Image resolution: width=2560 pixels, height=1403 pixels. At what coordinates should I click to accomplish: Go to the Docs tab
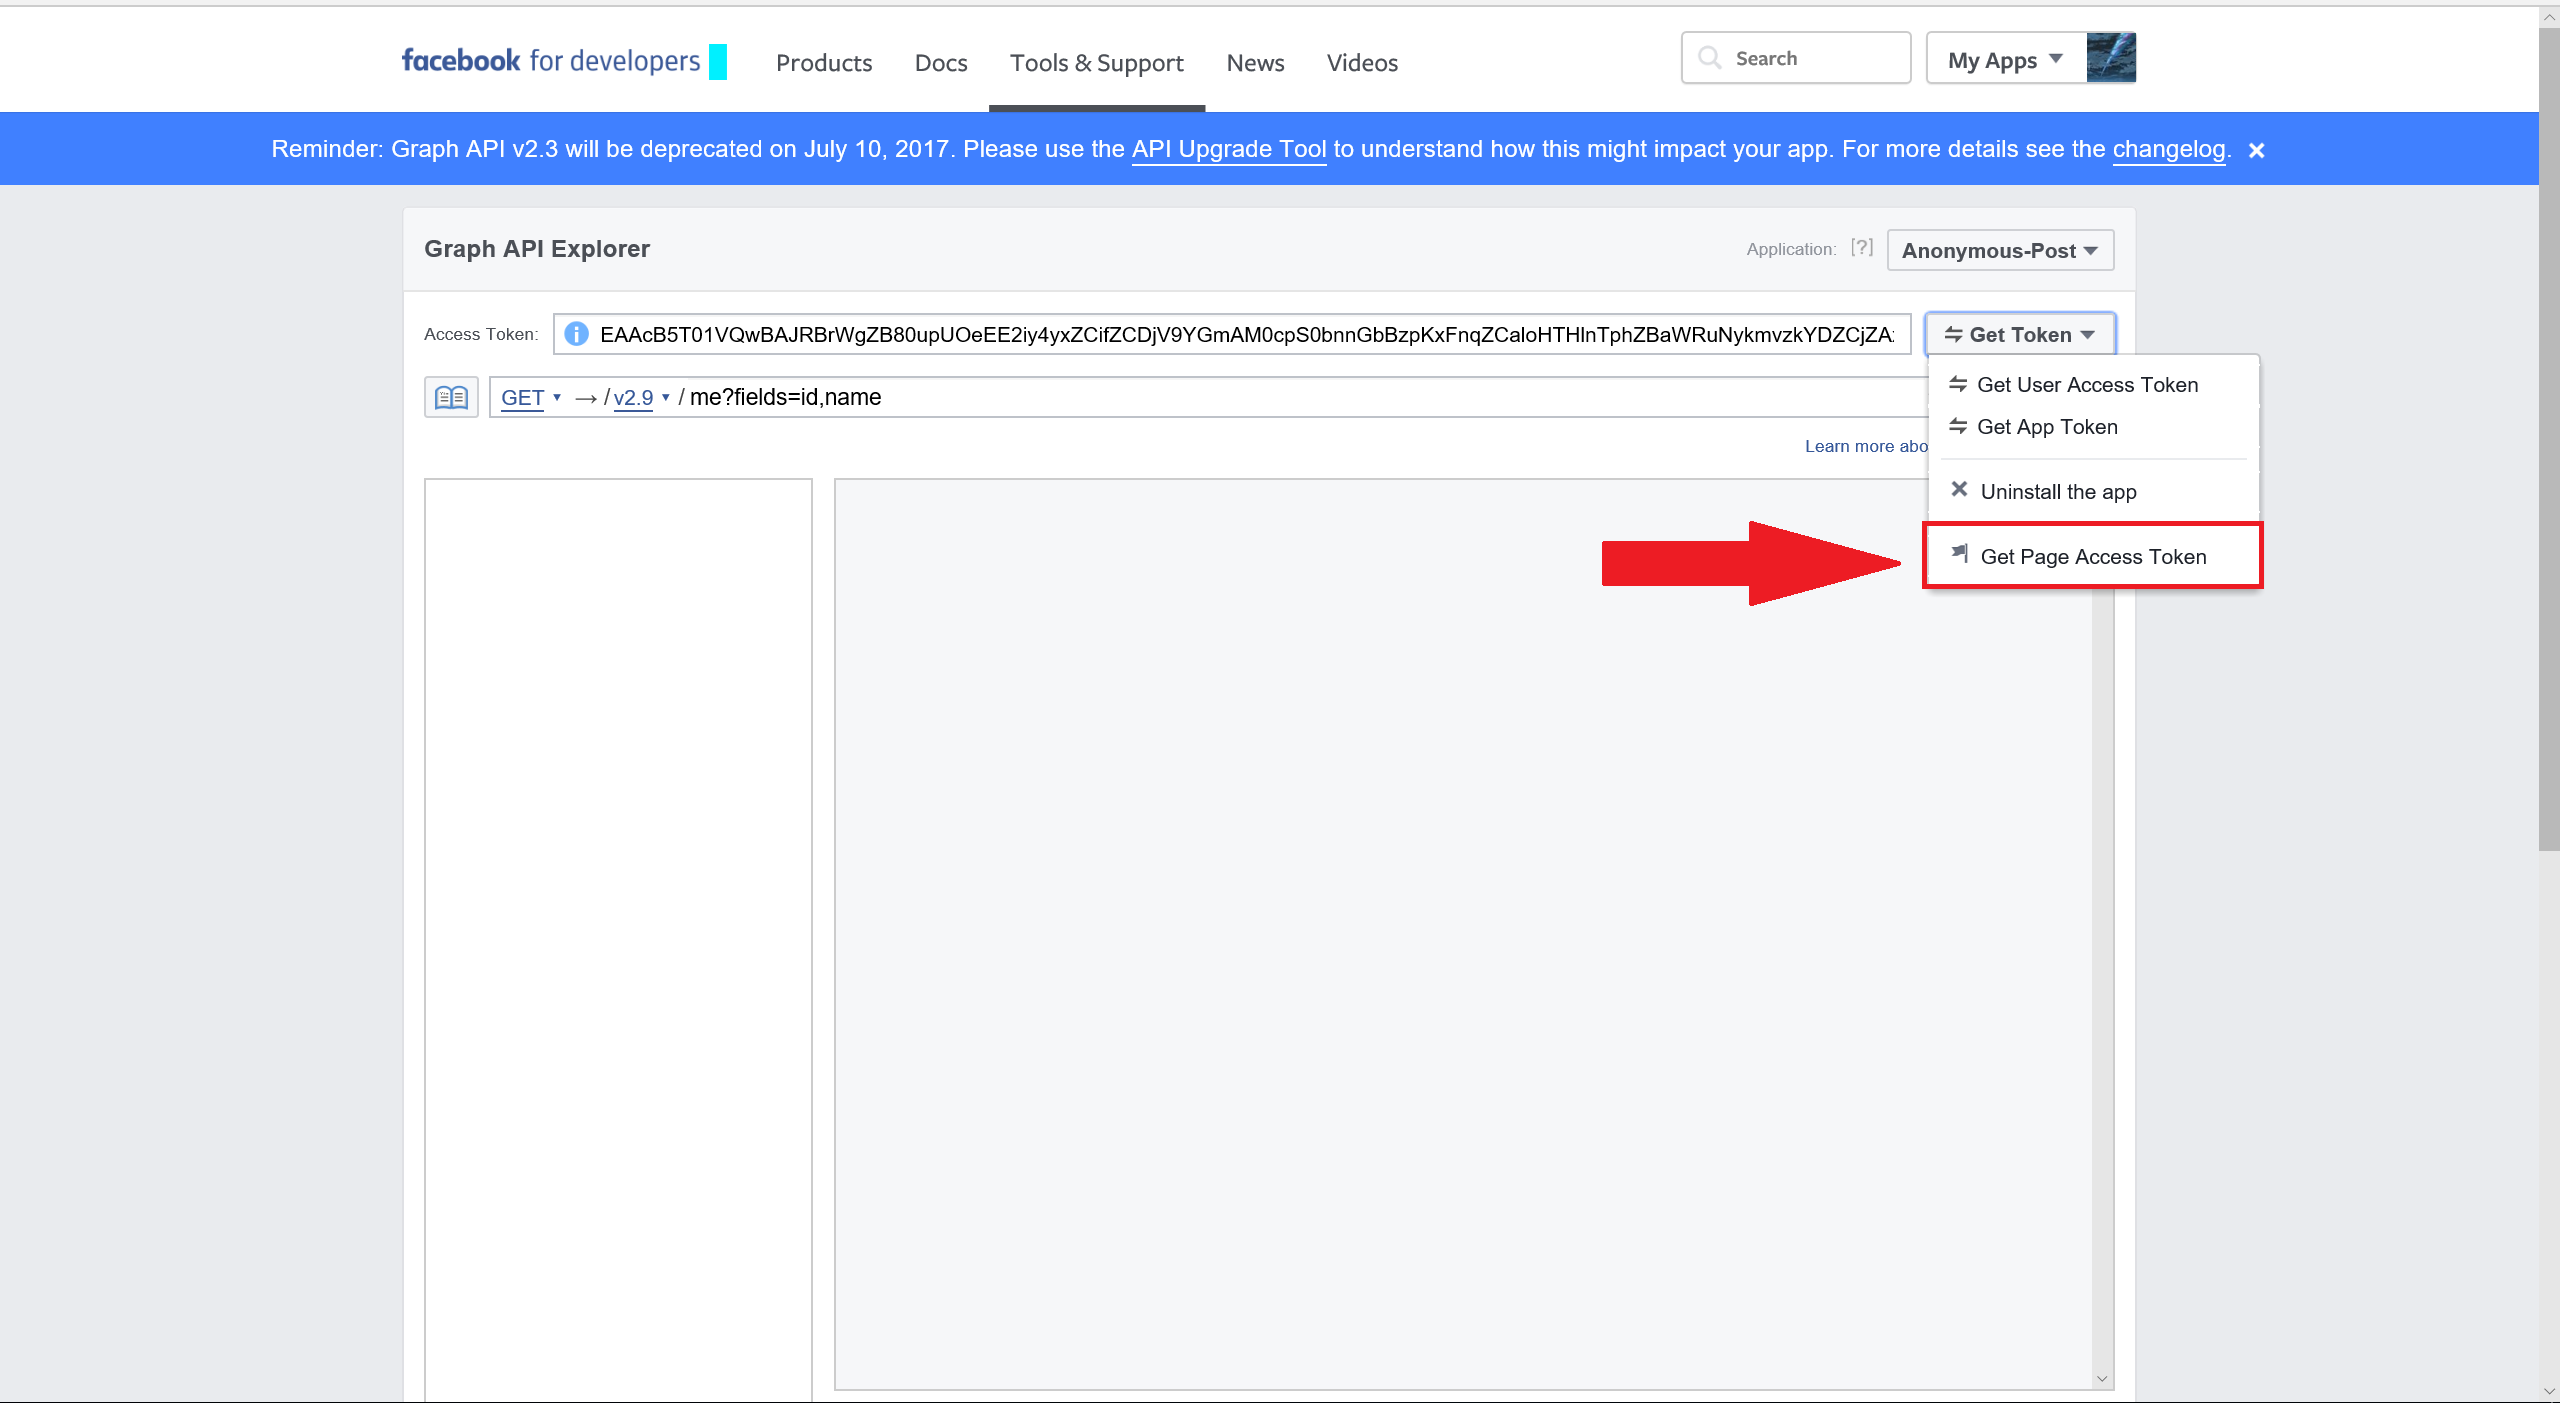pyautogui.click(x=940, y=63)
